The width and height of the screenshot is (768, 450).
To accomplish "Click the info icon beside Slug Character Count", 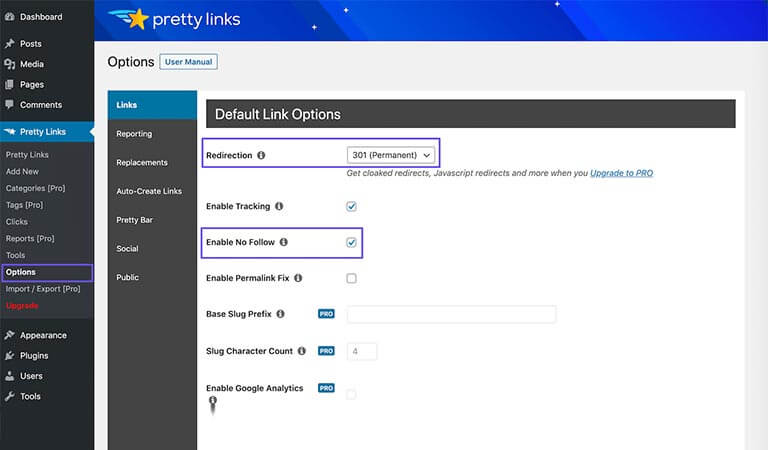I will click(302, 351).
